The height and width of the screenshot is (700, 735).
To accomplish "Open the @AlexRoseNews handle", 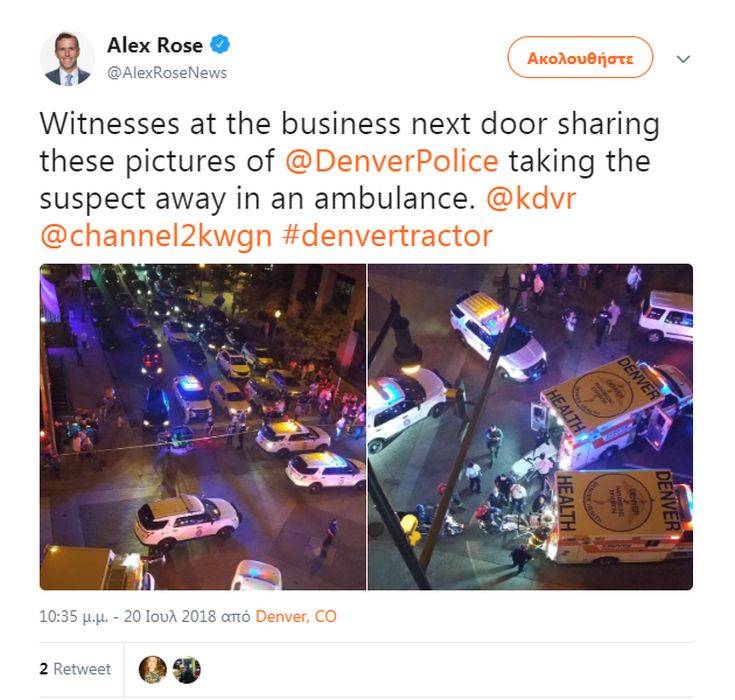I will coord(167,73).
